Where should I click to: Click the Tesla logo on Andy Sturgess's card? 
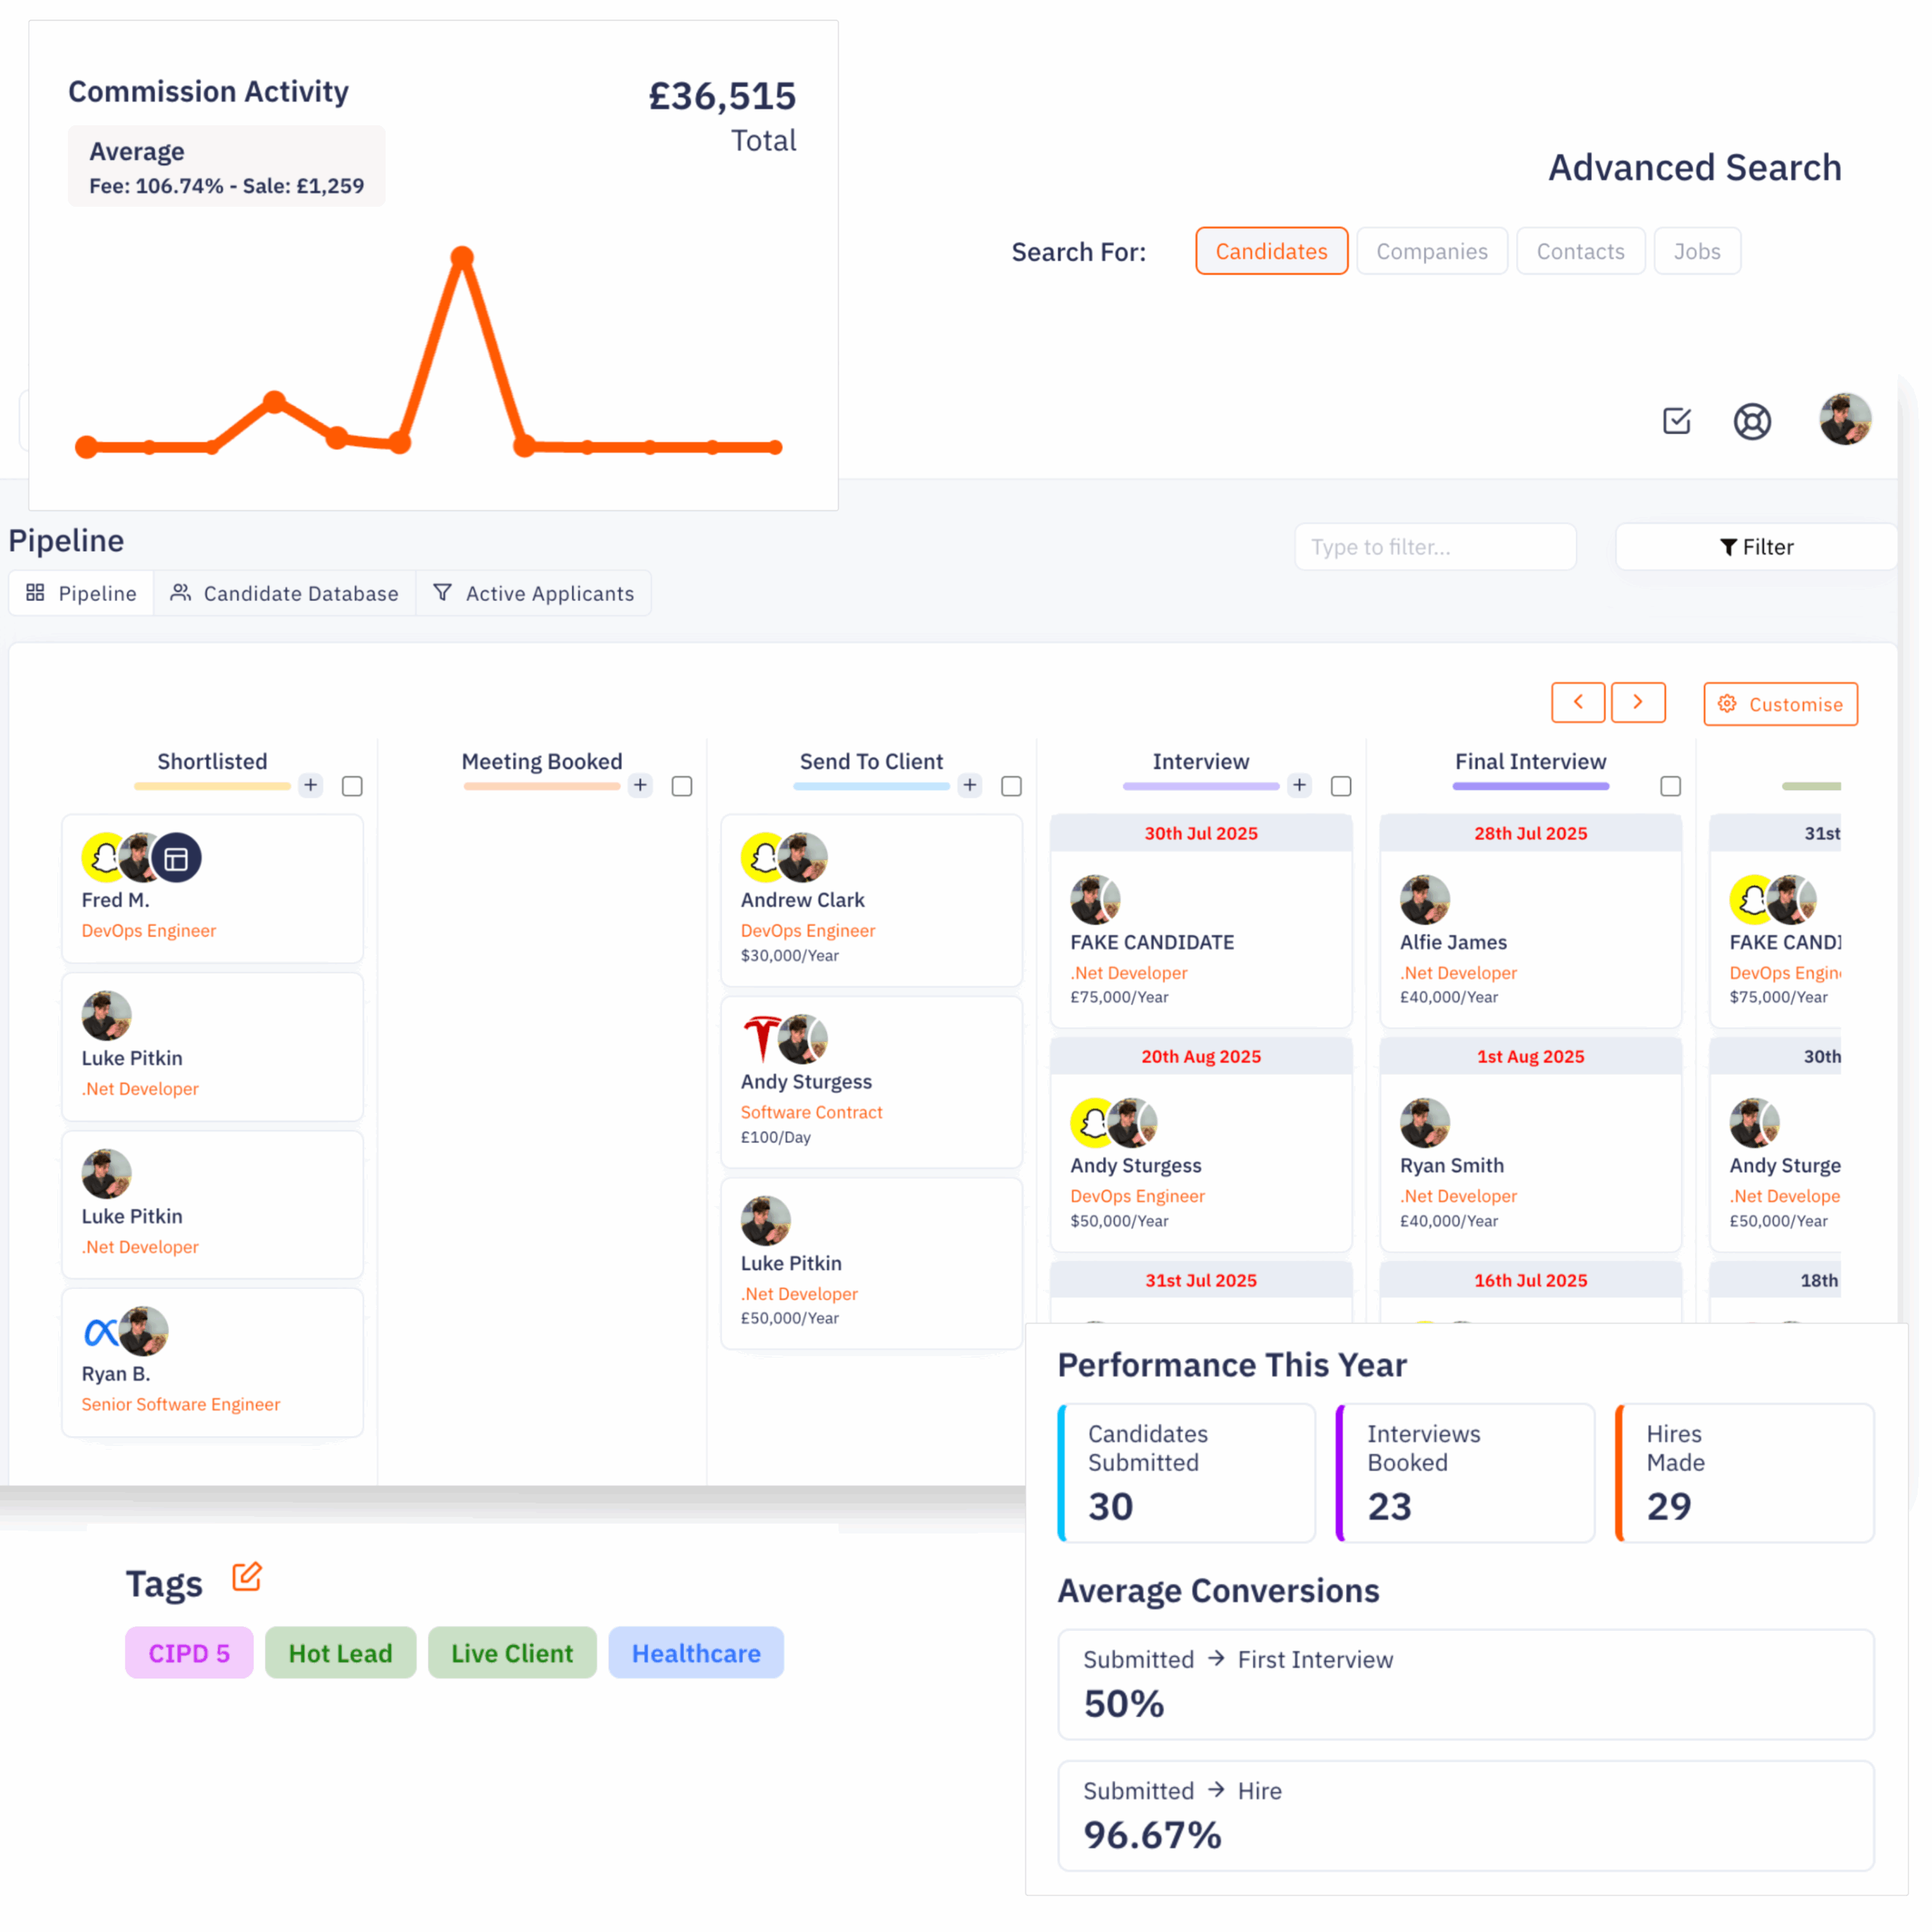pyautogui.click(x=762, y=1038)
